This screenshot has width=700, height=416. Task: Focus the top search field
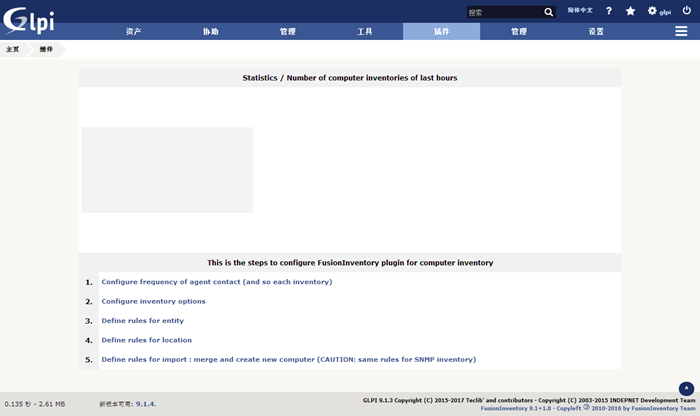pyautogui.click(x=505, y=12)
